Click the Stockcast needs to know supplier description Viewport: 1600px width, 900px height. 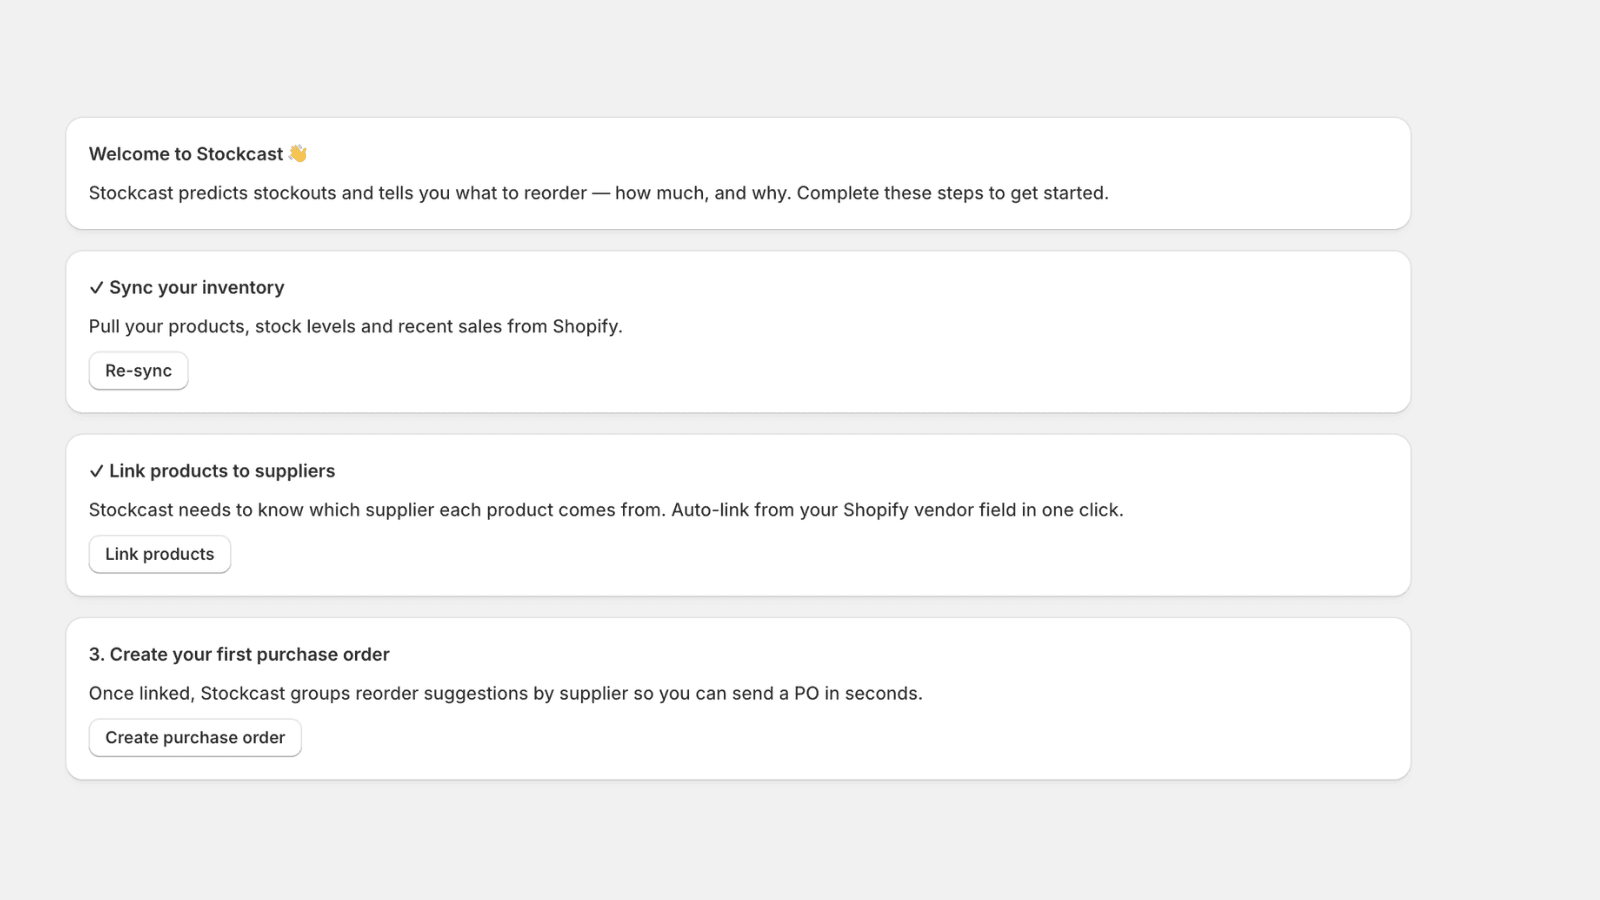coord(606,510)
